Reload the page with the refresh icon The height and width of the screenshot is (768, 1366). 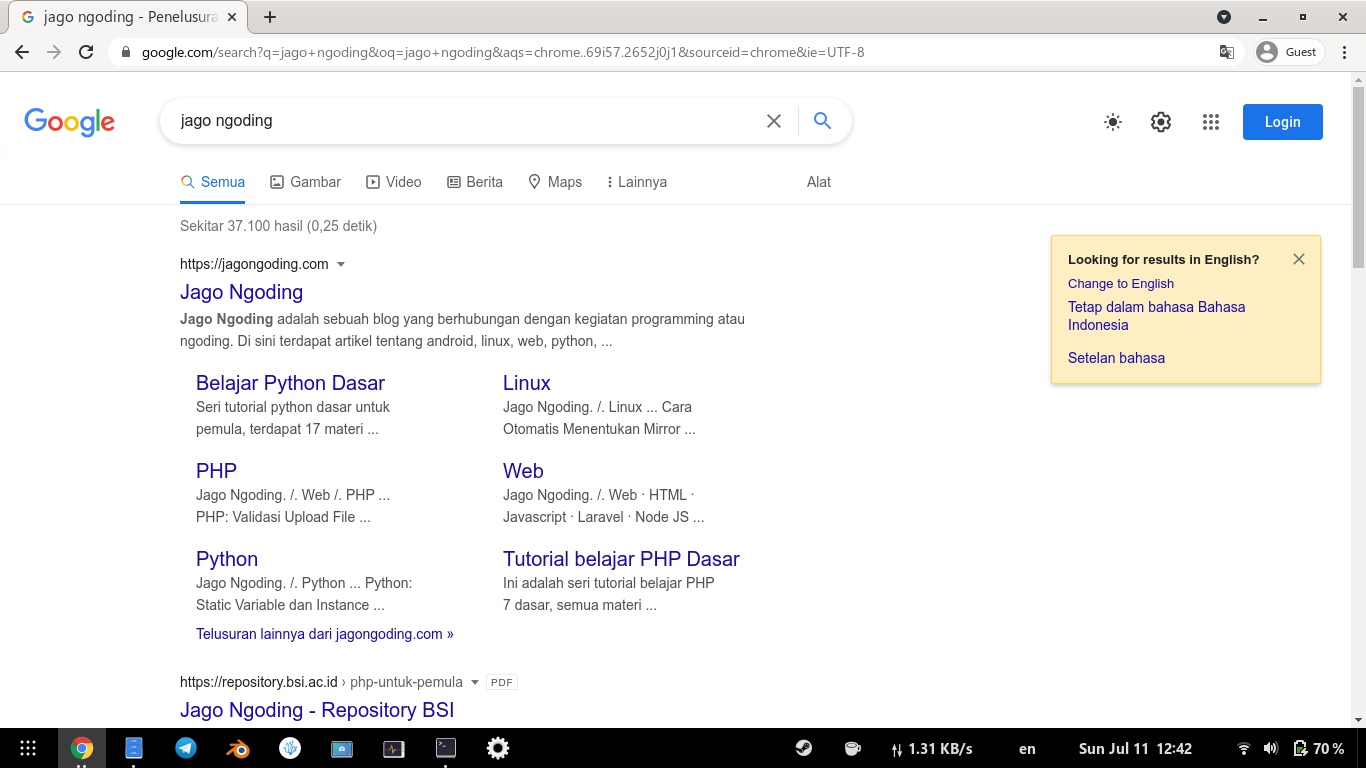click(x=86, y=52)
